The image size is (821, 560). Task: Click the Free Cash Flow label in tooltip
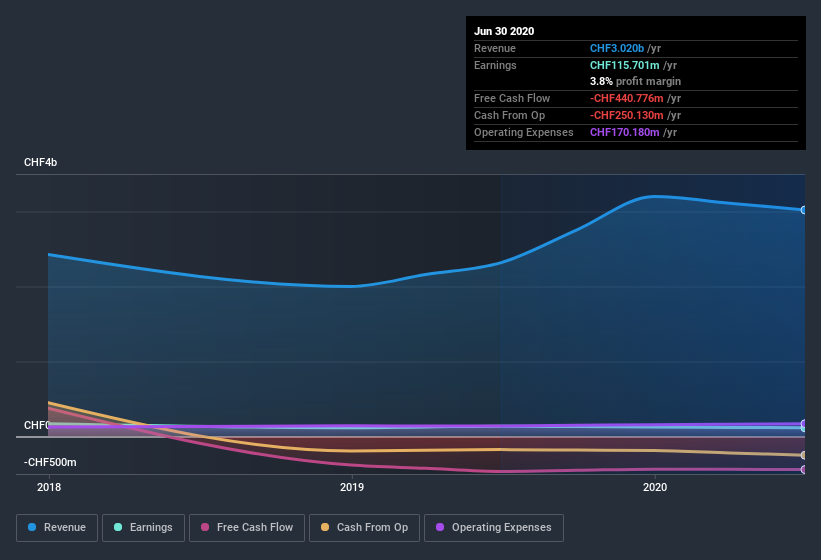[512, 98]
